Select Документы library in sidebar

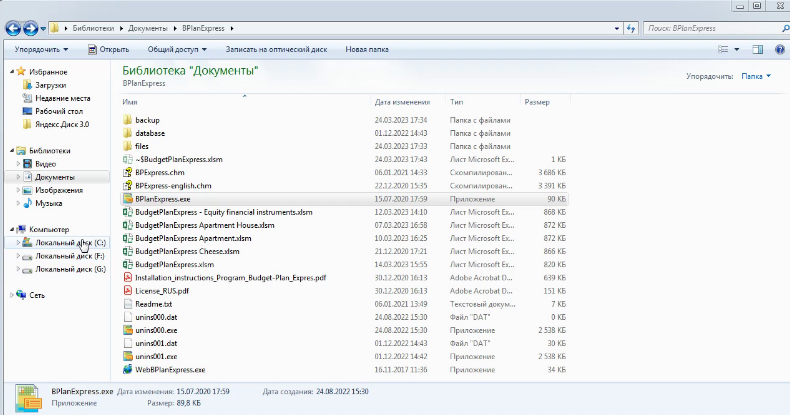[x=54, y=177]
